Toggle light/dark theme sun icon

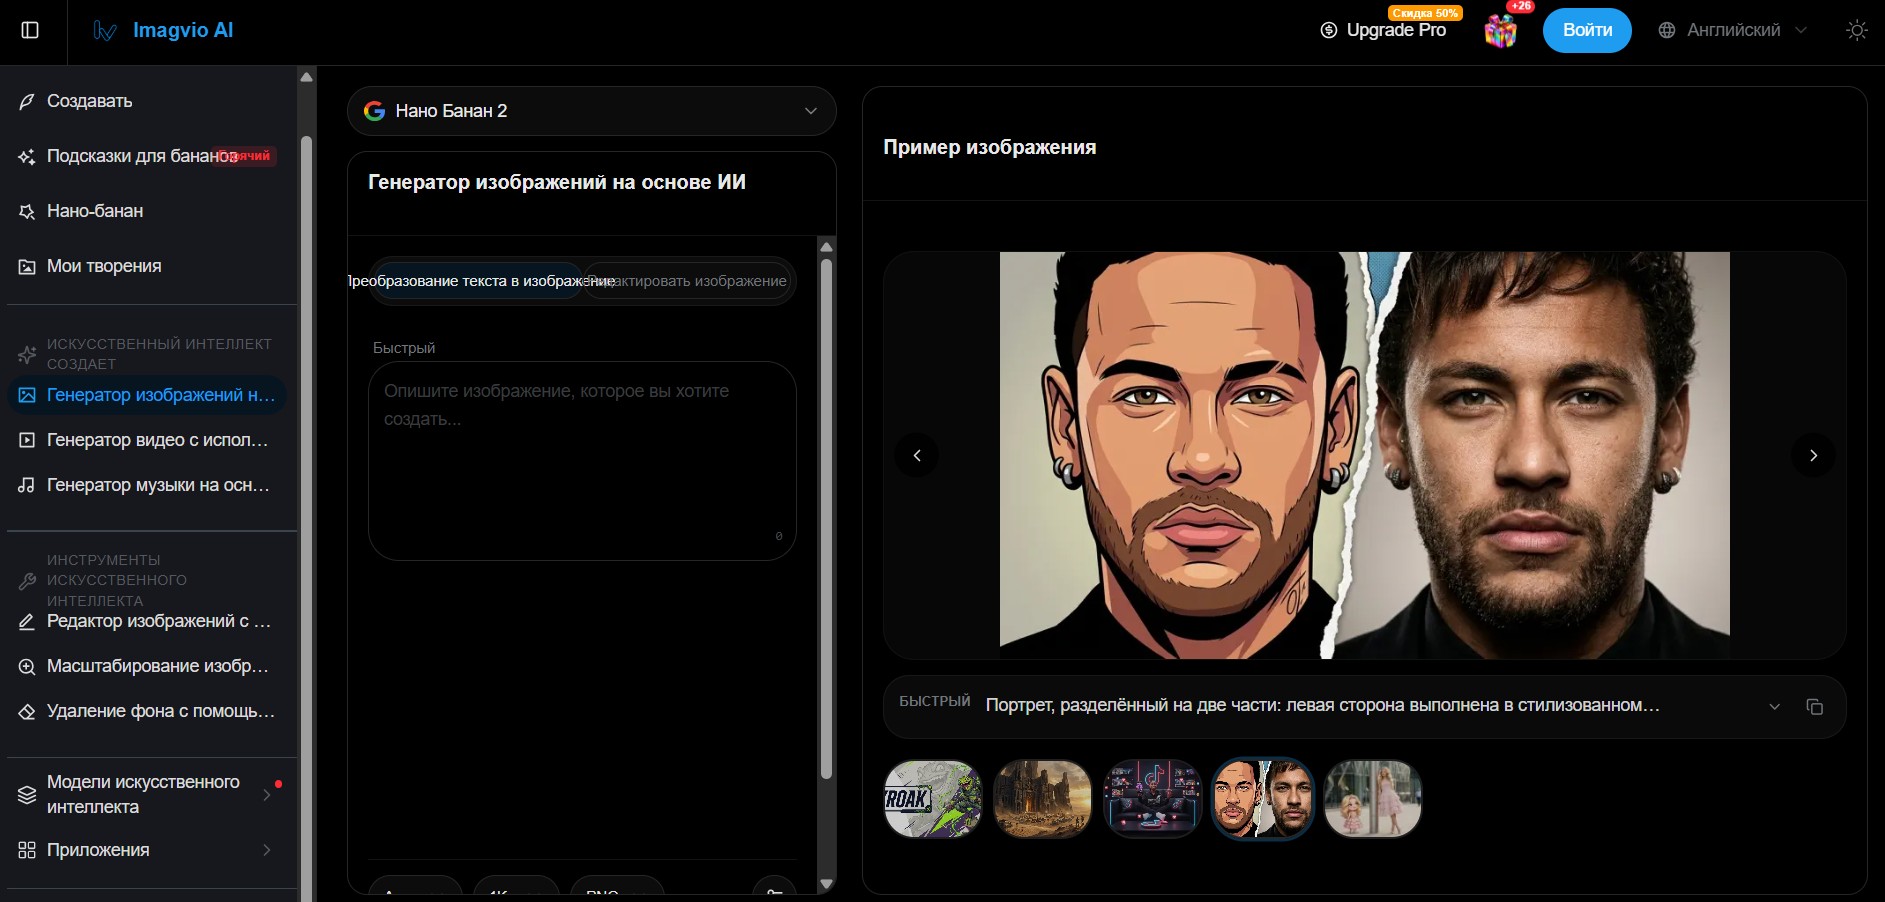pos(1856,30)
